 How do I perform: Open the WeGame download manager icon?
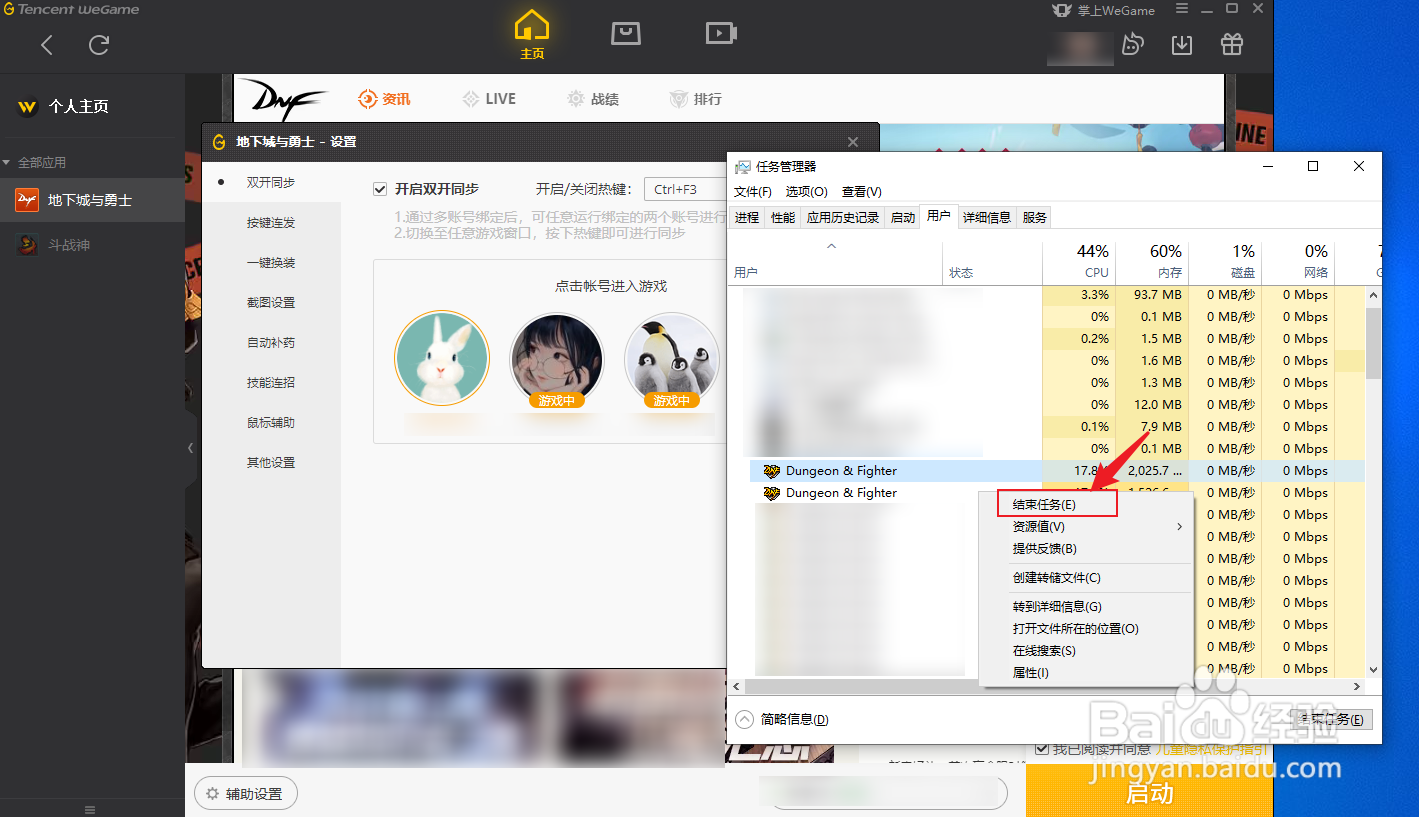[x=1181, y=45]
